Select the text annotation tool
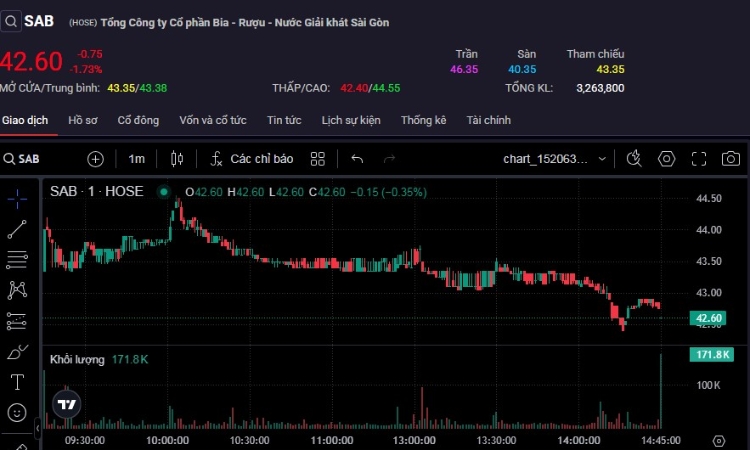Viewport: 750px width, 450px height. (x=17, y=382)
